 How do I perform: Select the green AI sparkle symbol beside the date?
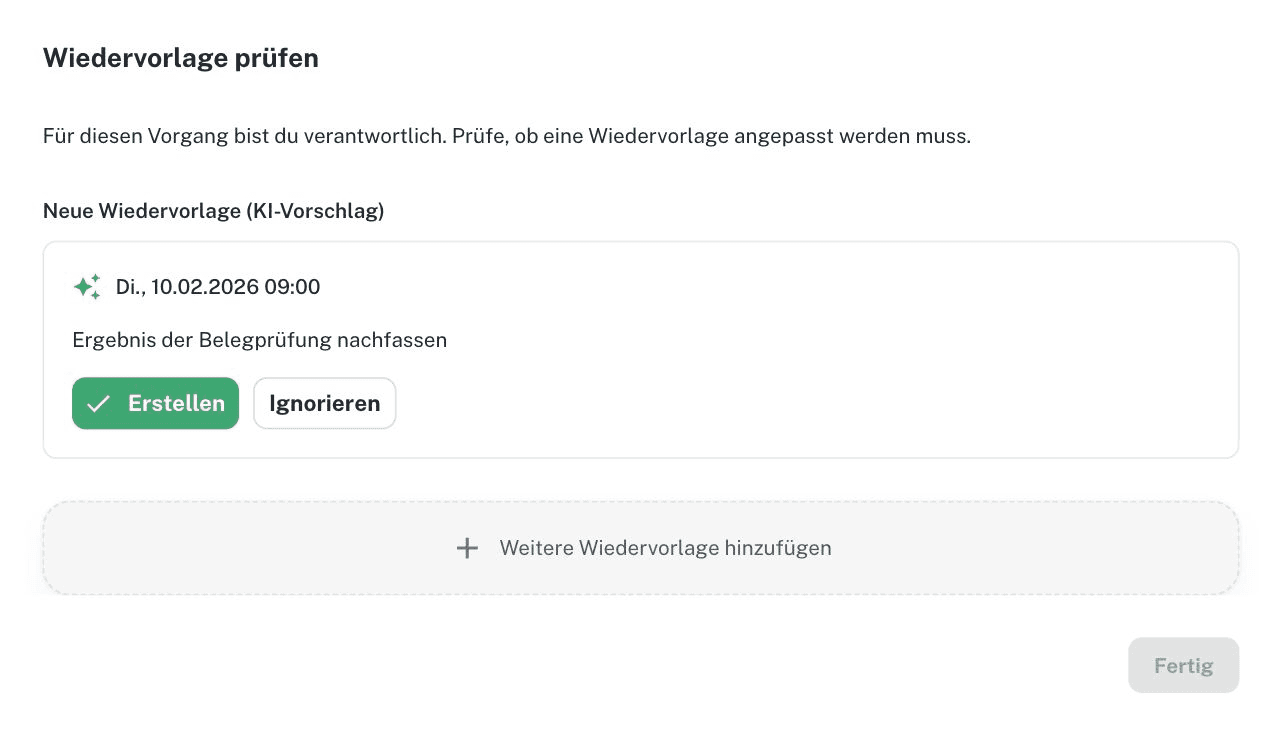click(x=87, y=286)
